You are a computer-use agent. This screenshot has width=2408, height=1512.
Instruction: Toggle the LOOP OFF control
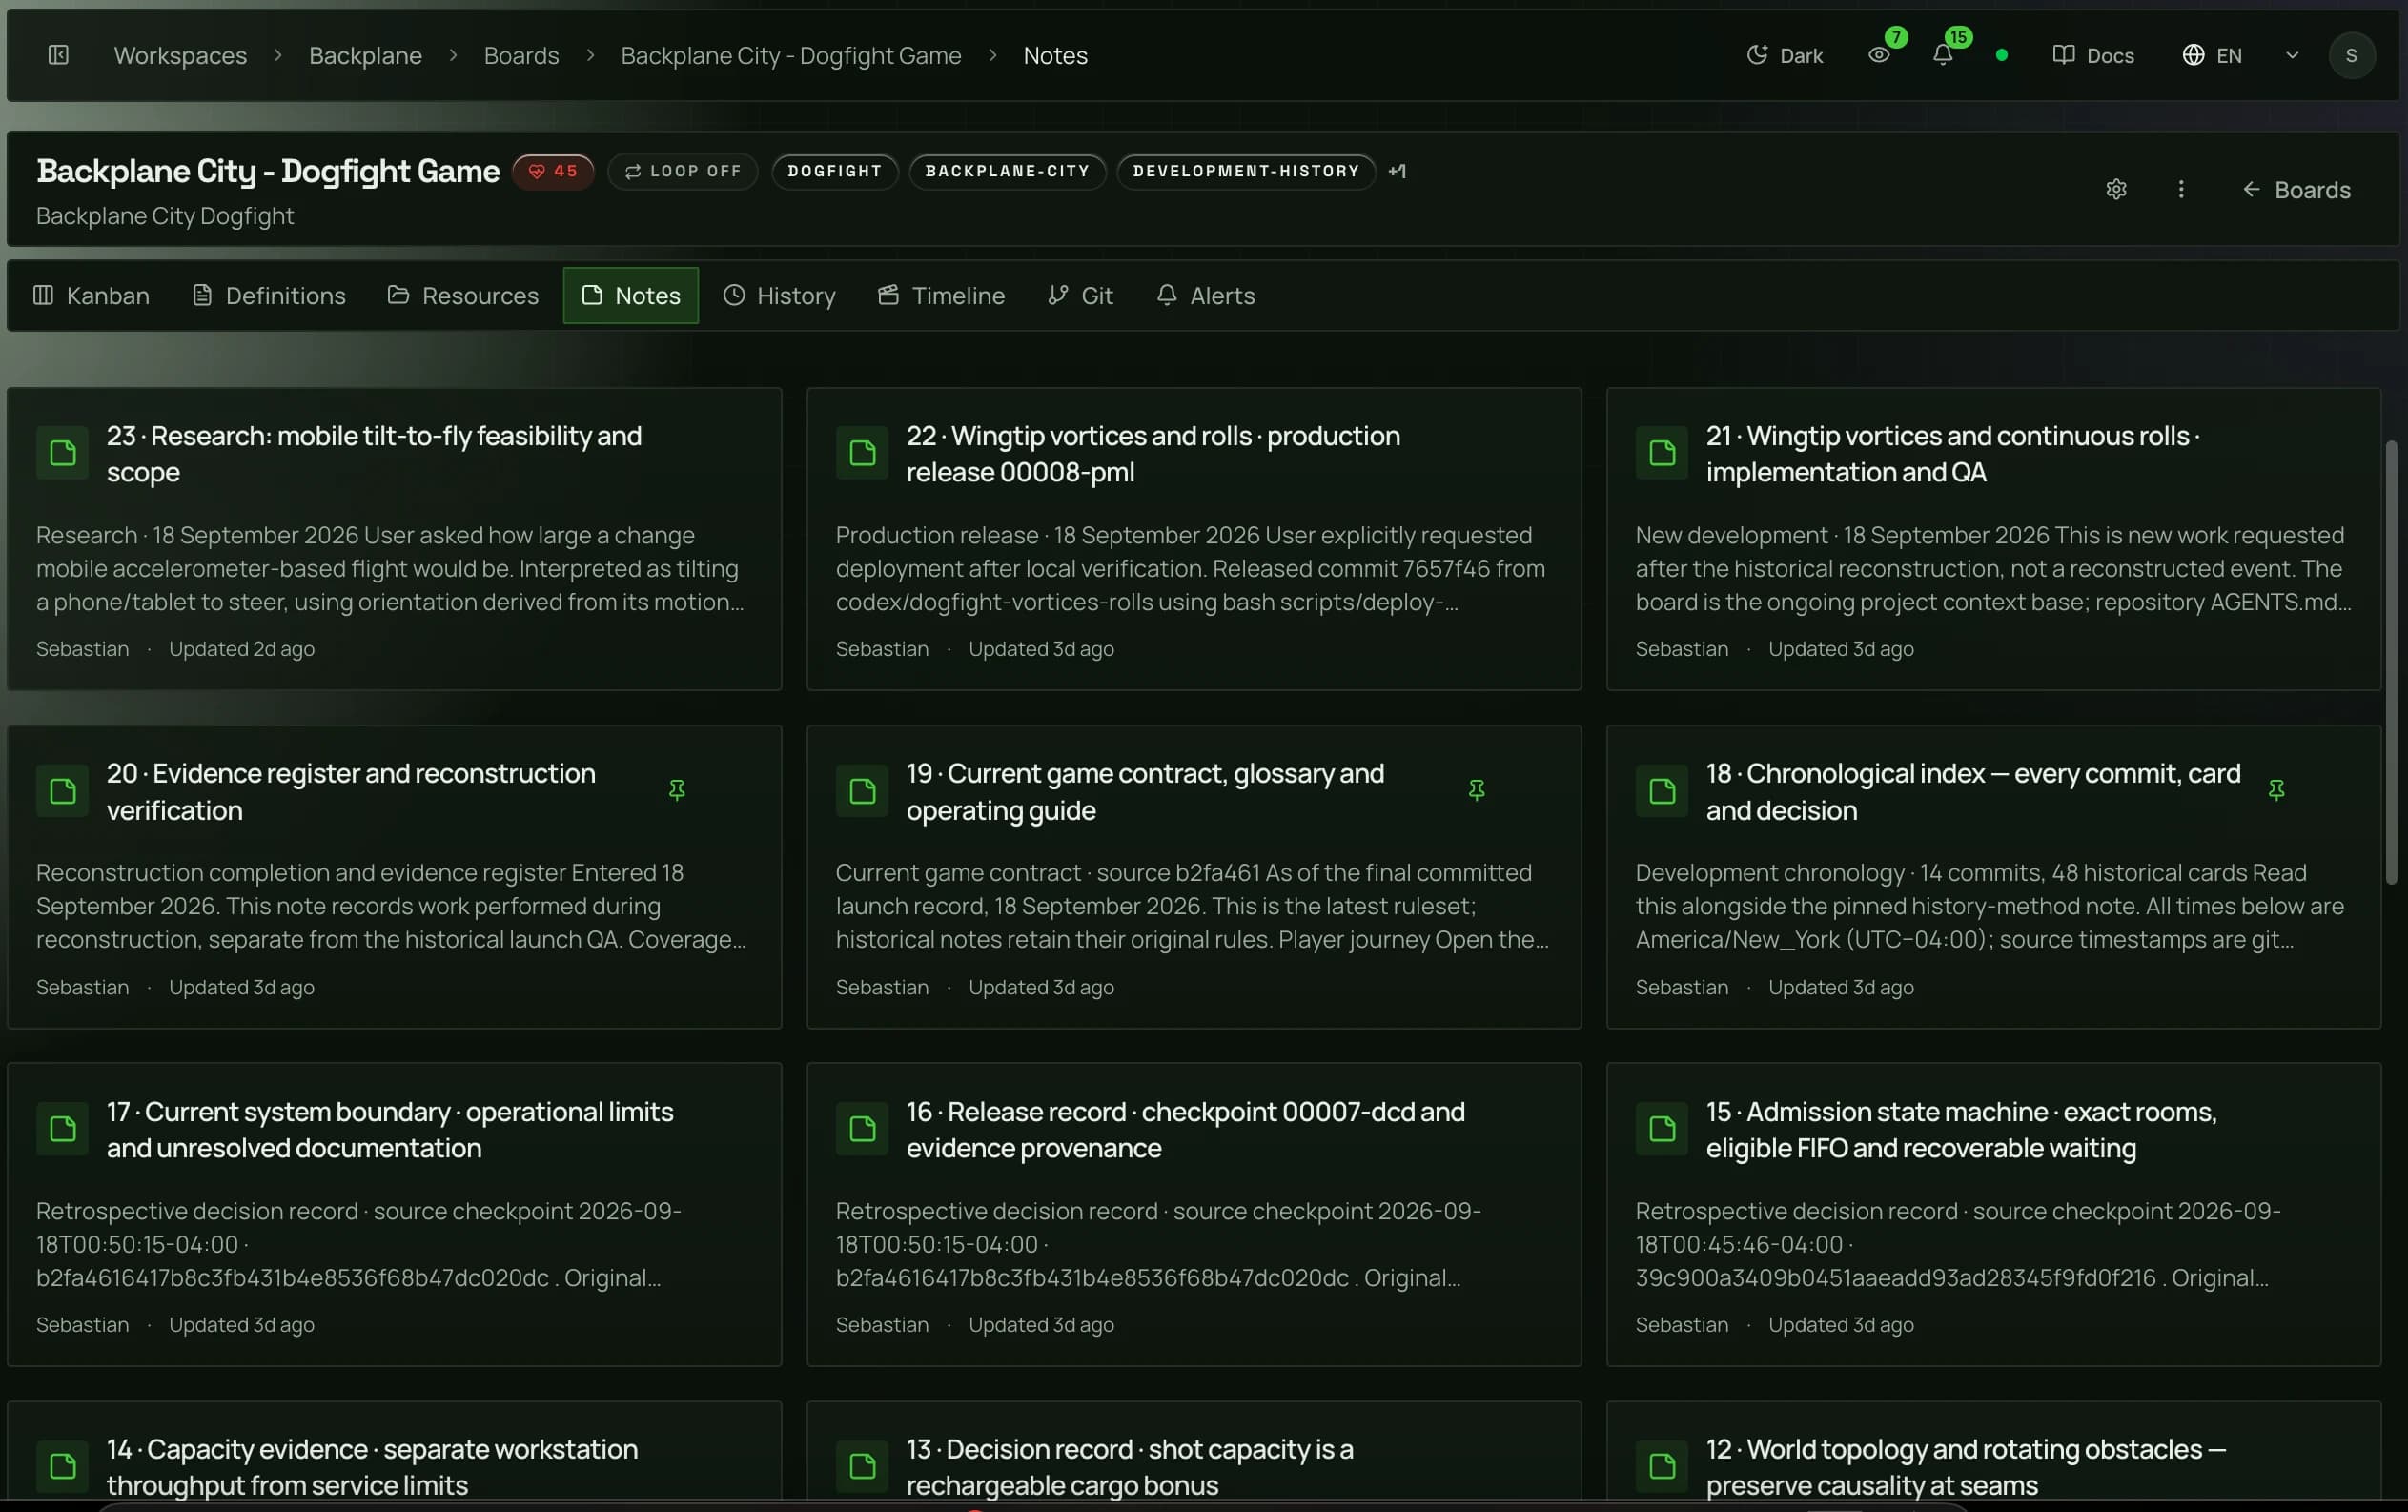point(683,171)
